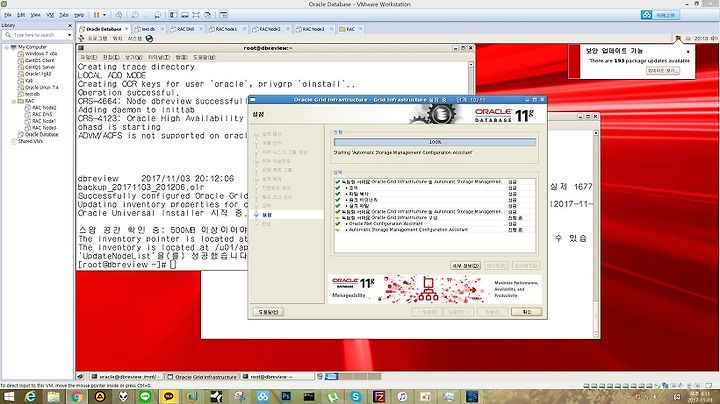Close the Library panel
720x404 pixels.
70,26
